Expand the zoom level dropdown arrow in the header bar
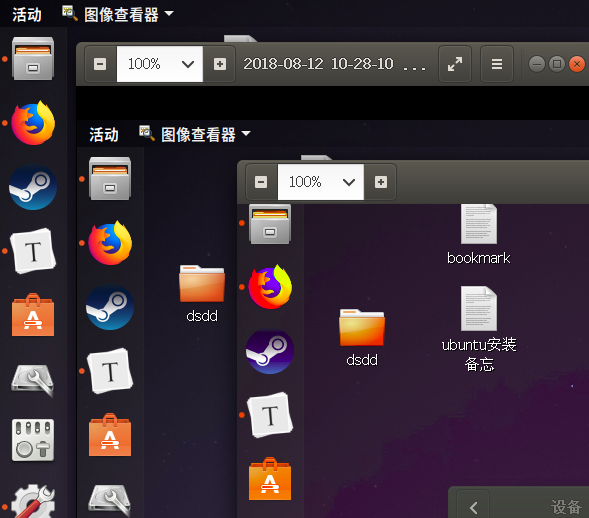This screenshot has height=518, width=589. pyautogui.click(x=188, y=64)
